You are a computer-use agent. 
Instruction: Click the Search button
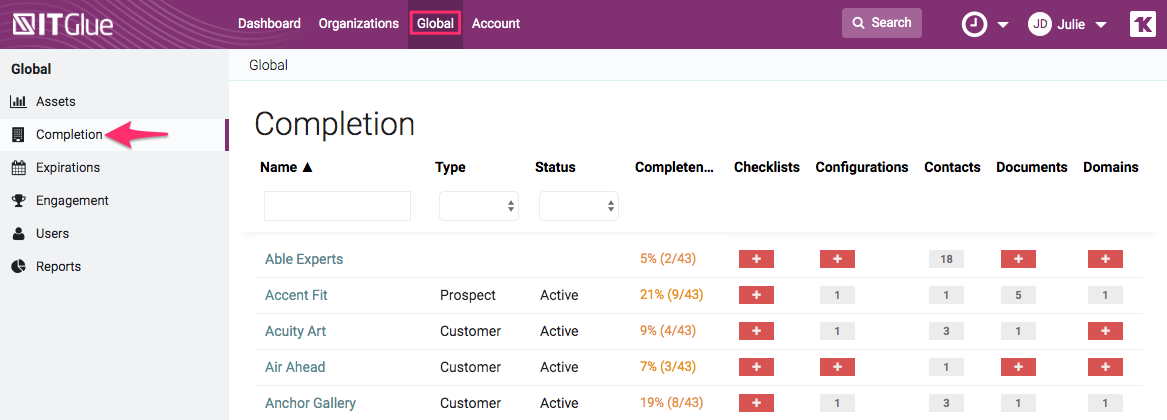pos(881,23)
